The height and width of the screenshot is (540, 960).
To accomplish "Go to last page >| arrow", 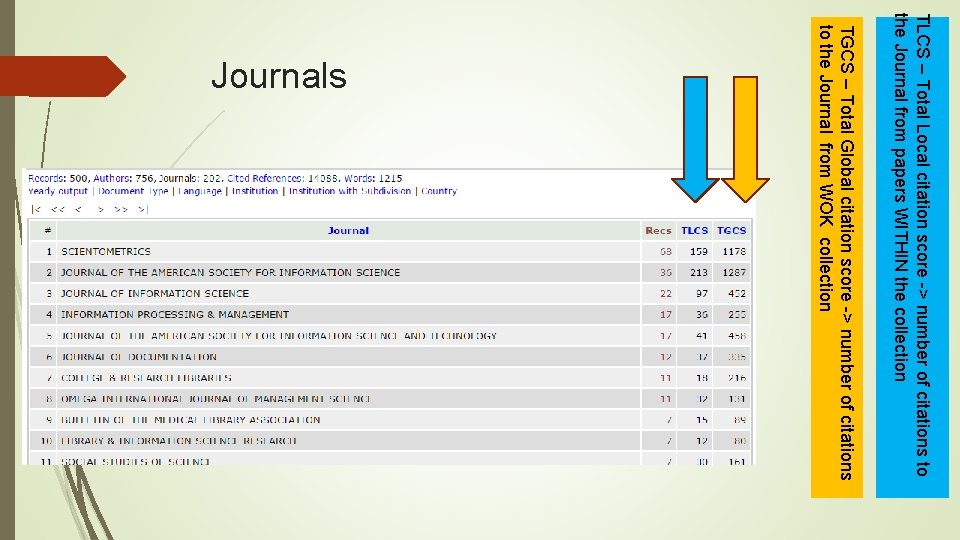I will click(143, 209).
